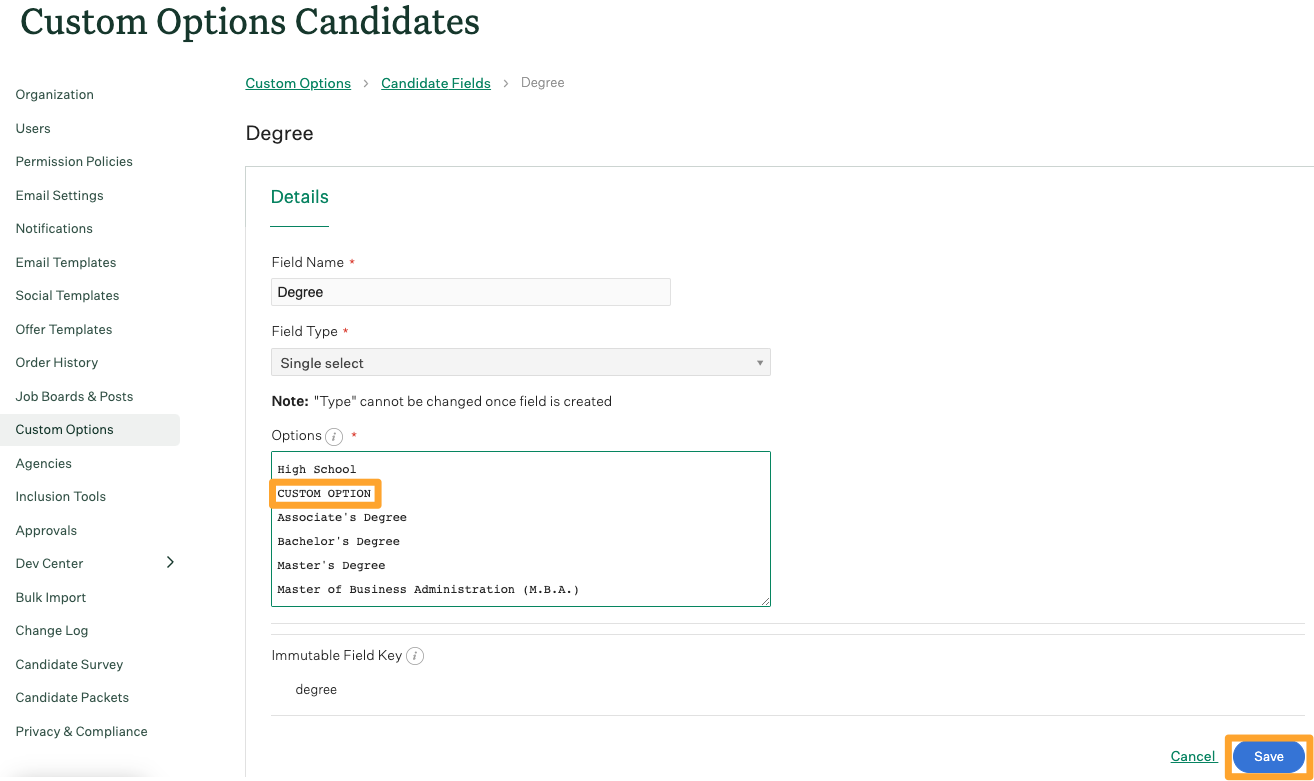Click the Cancel link

[1193, 757]
